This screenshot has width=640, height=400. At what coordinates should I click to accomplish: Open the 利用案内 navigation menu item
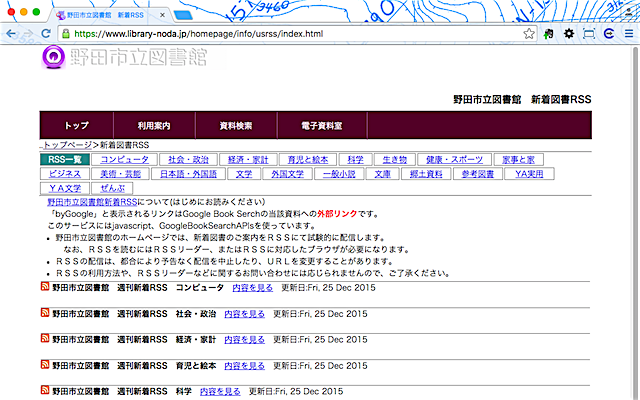tap(154, 125)
